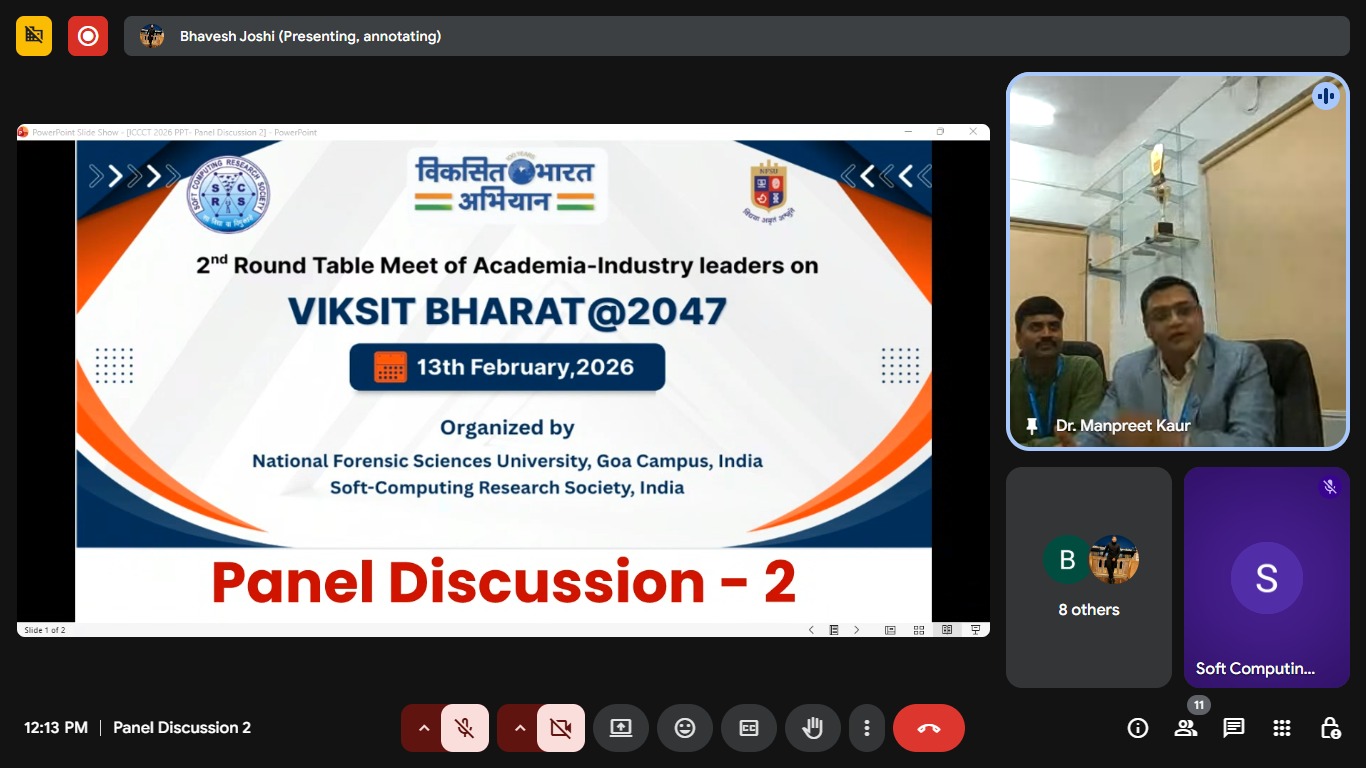The image size is (1366, 768).
Task: Click the red recording indicator
Action: pyautogui.click(x=88, y=36)
